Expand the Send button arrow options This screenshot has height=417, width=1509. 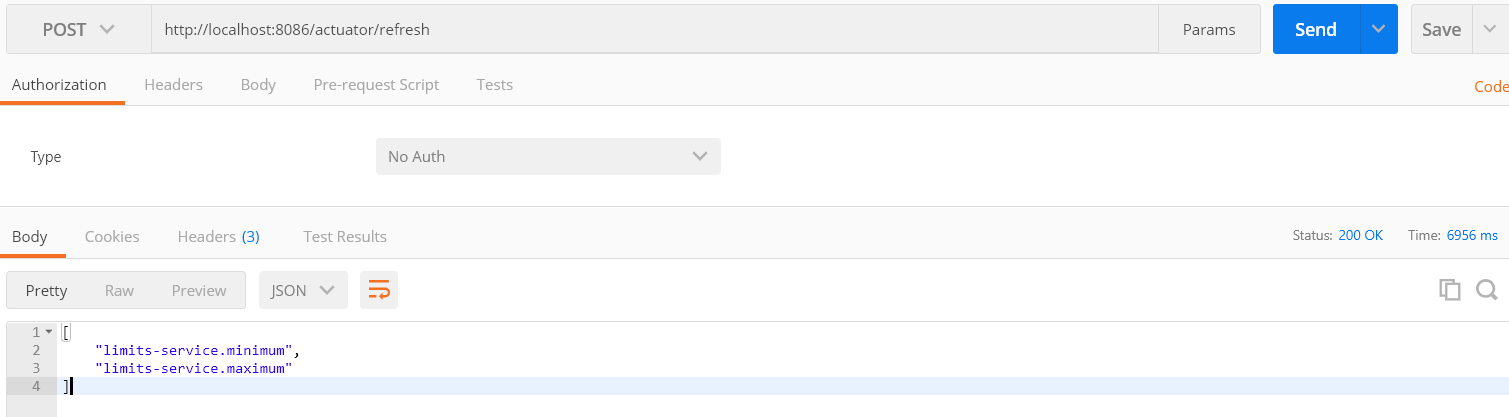point(1378,30)
